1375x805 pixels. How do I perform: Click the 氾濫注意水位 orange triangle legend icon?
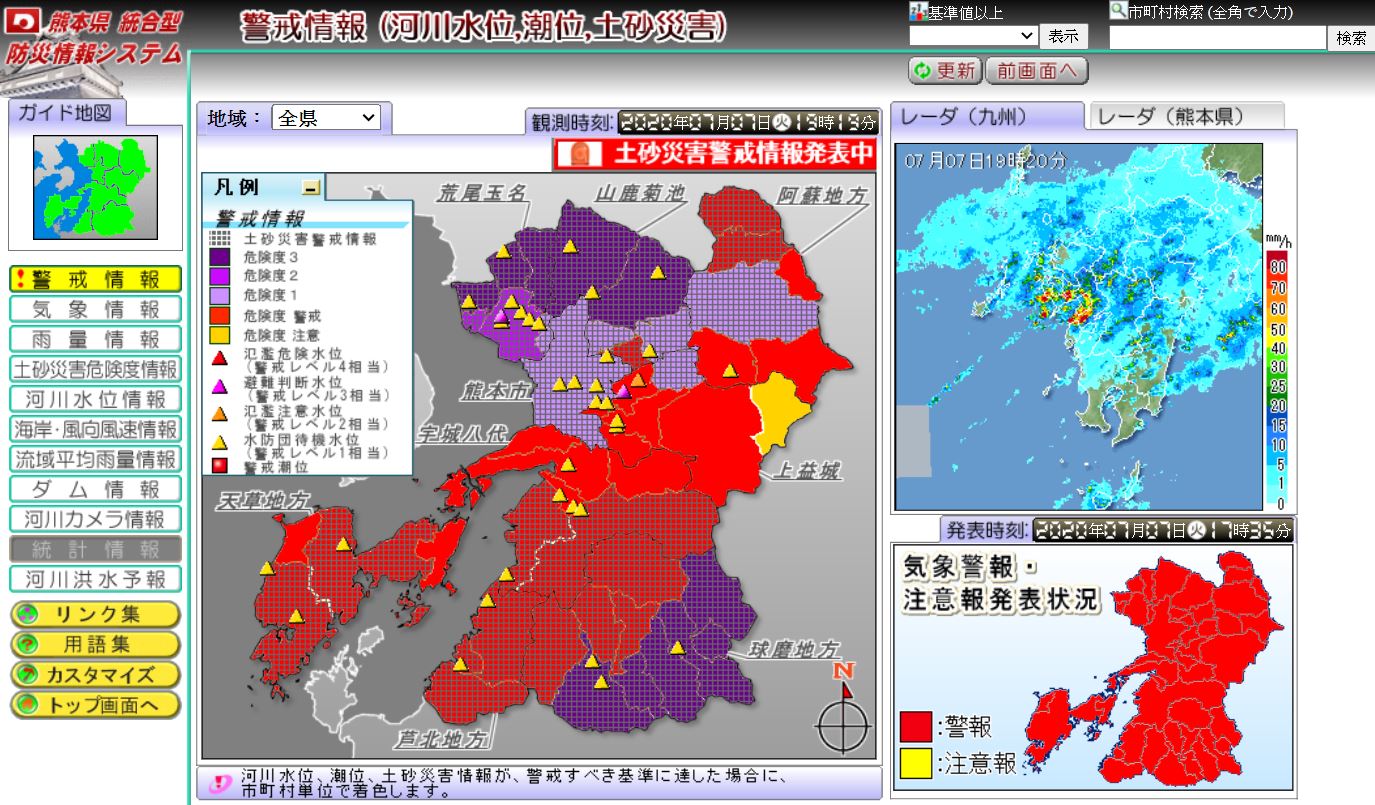pyautogui.click(x=220, y=415)
